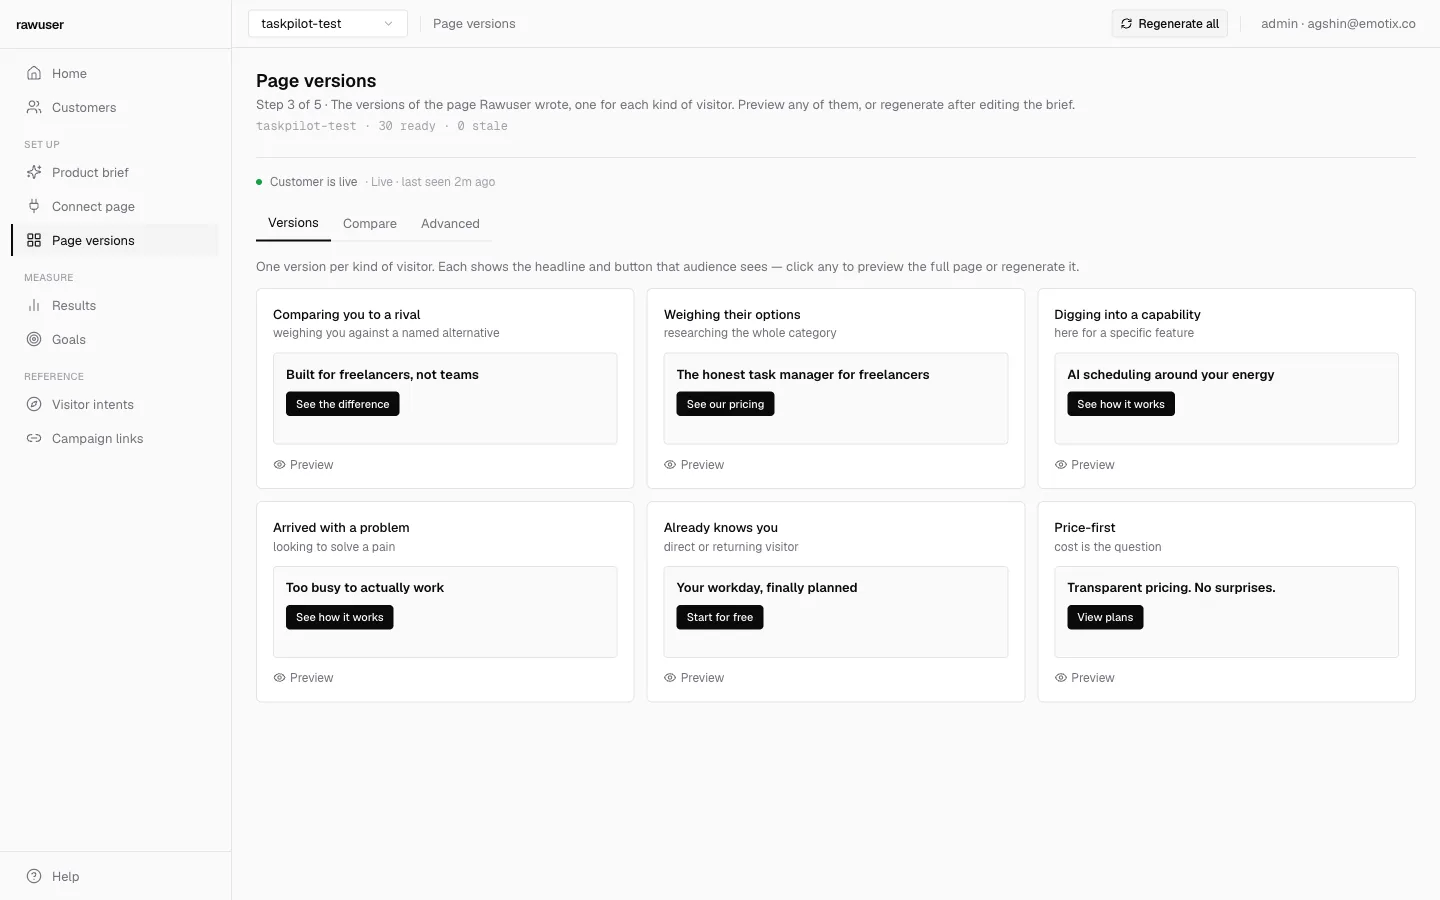The image size is (1440, 900).
Task: Click the Page versions grid icon
Action: [x=34, y=240]
